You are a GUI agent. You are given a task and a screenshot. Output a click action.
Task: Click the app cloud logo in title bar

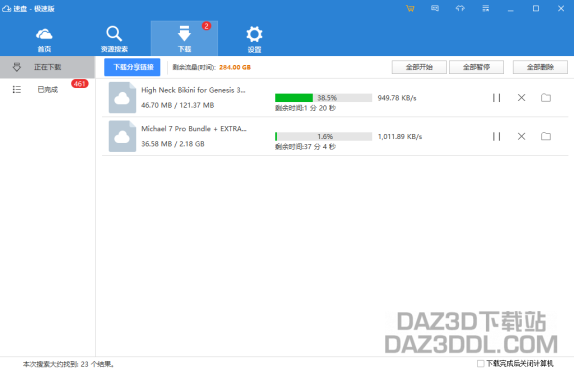[x=7, y=8]
